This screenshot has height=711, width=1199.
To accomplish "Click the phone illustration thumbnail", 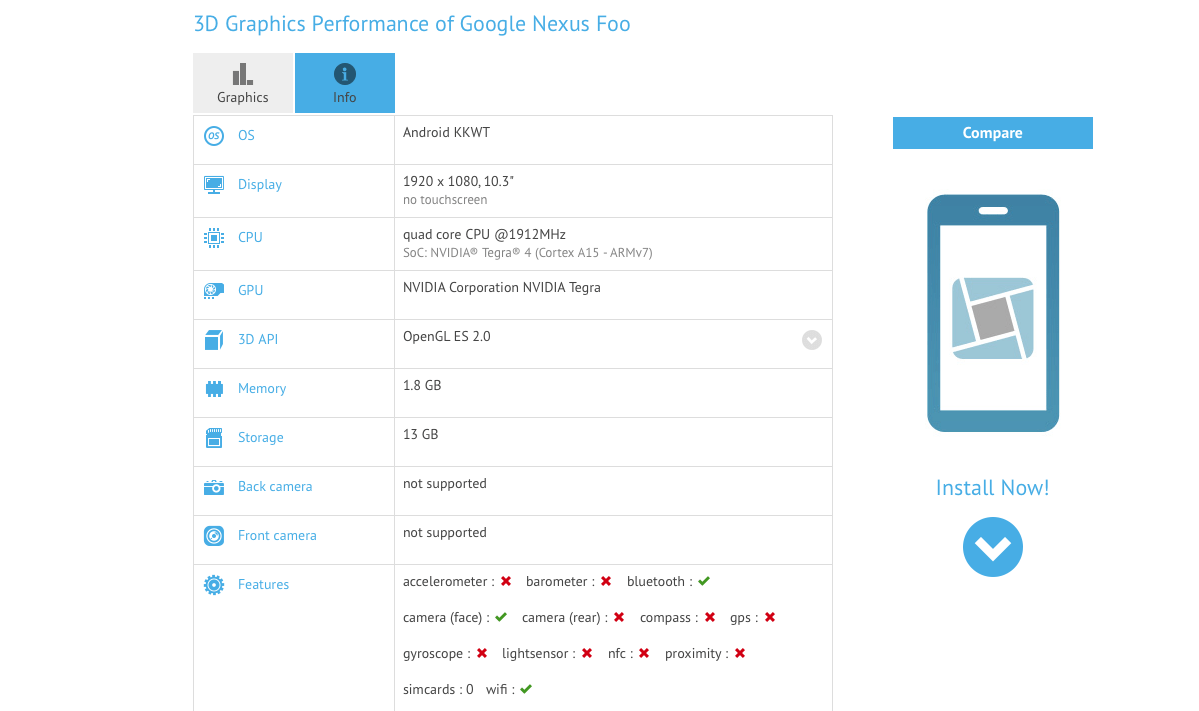I will pos(992,313).
